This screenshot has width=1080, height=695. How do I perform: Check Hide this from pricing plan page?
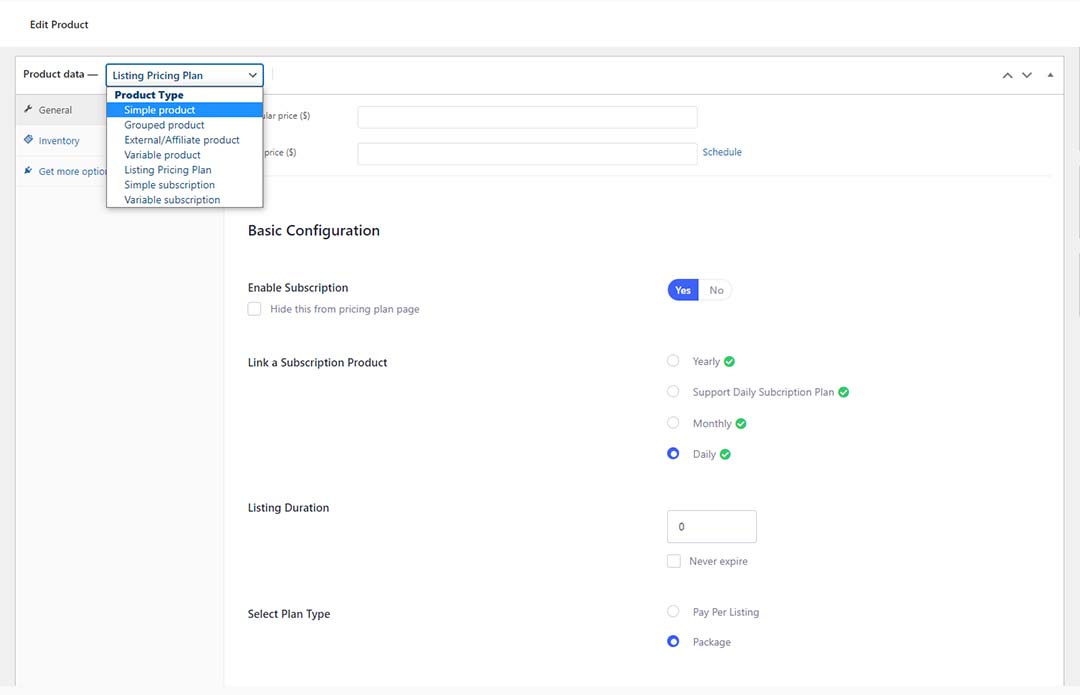pyautogui.click(x=255, y=310)
